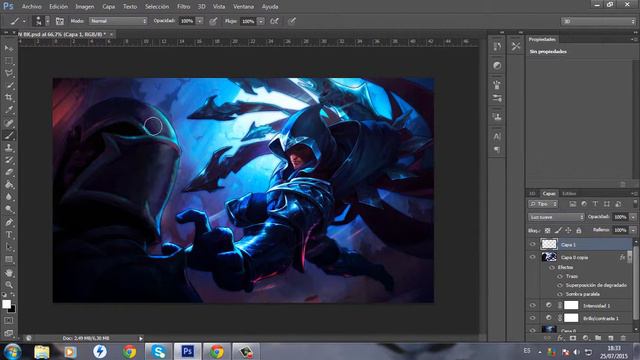Toggle Trazo effect visibility
The image size is (640, 360).
[x=560, y=276]
